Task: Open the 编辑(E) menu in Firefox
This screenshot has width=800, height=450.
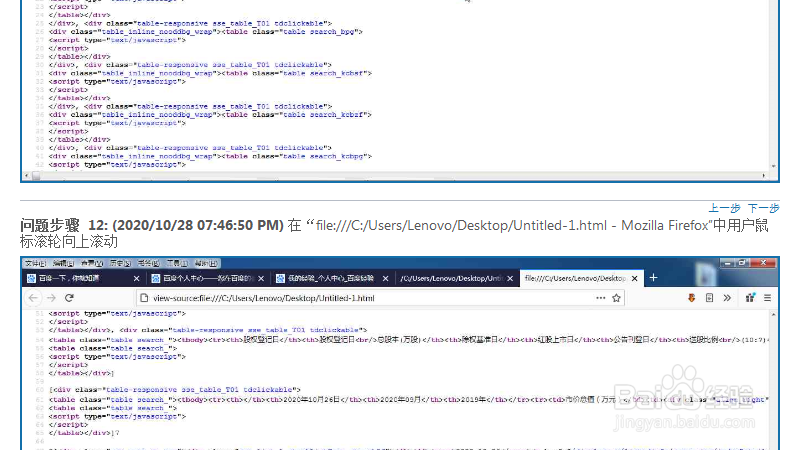Action: click(63, 263)
